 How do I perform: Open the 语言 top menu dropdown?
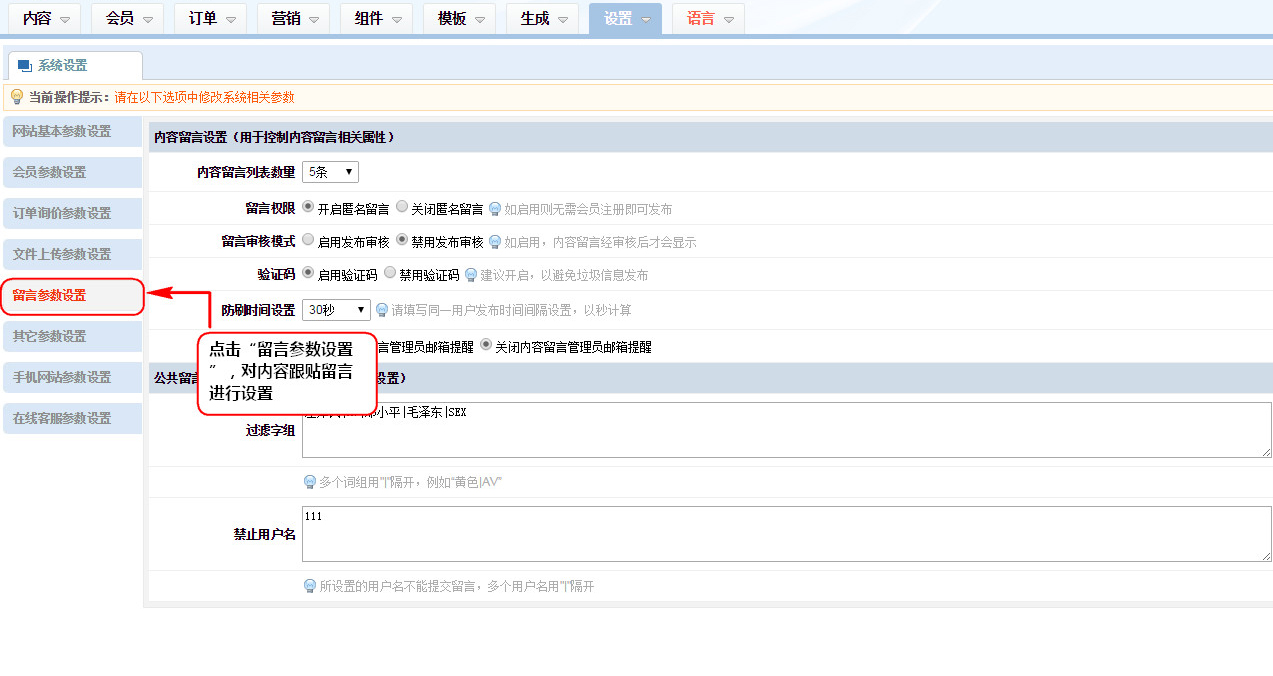pos(708,19)
